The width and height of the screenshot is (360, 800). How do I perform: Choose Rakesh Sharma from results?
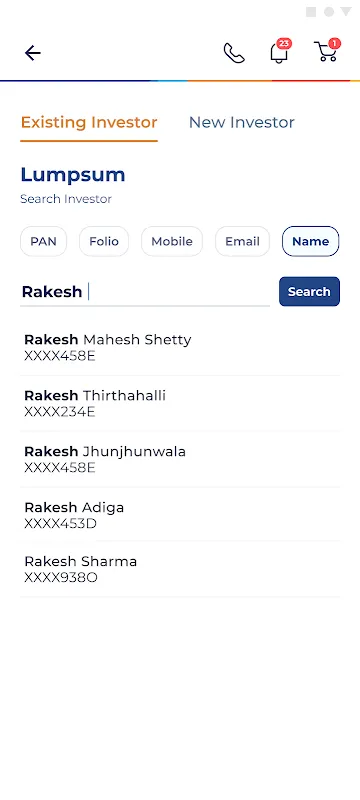(x=180, y=569)
